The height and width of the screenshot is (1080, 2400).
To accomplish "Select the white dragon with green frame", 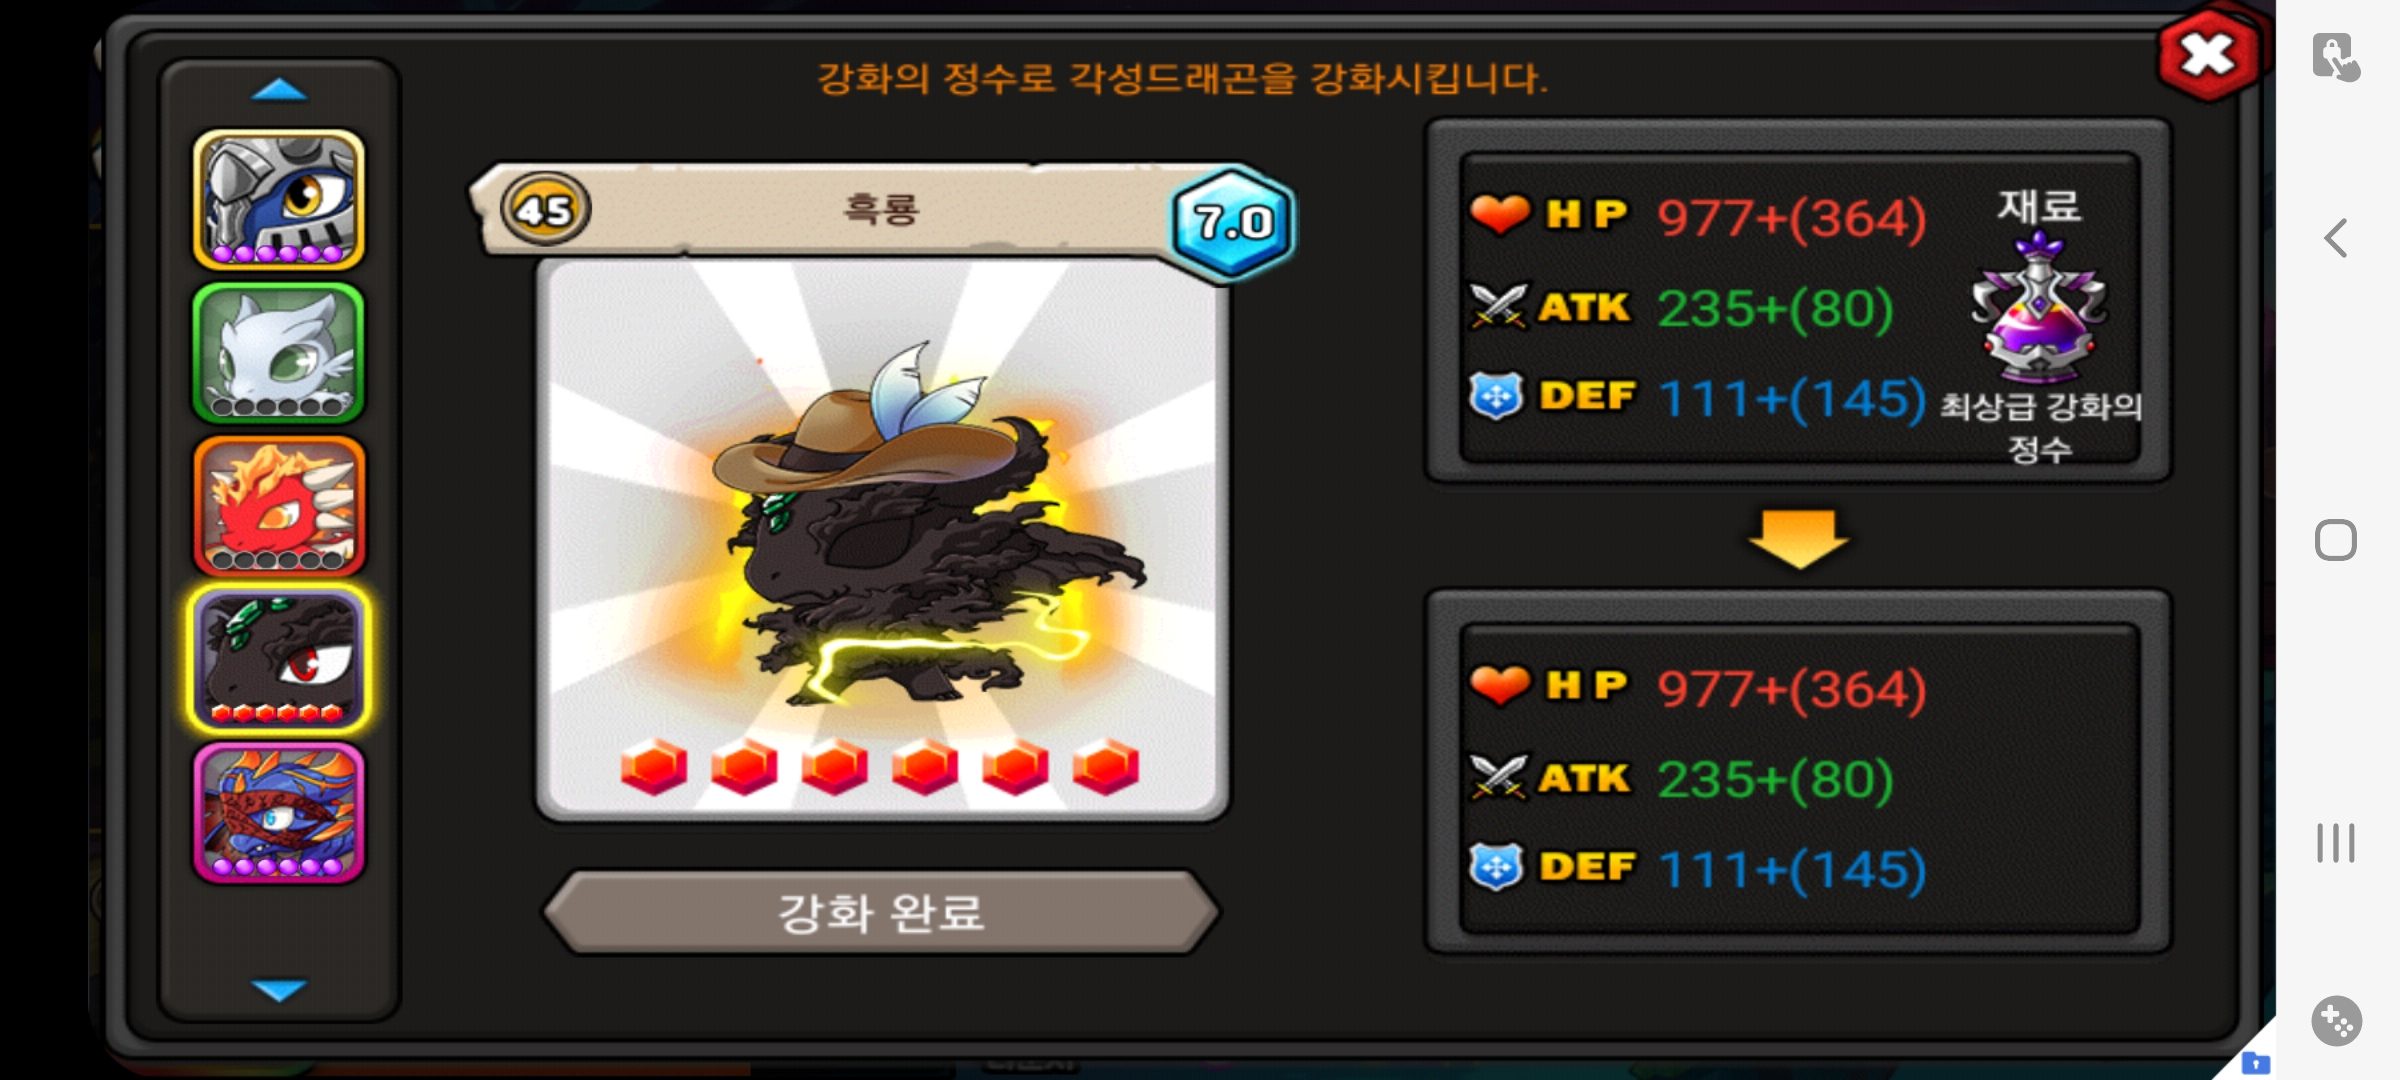I will [x=279, y=352].
